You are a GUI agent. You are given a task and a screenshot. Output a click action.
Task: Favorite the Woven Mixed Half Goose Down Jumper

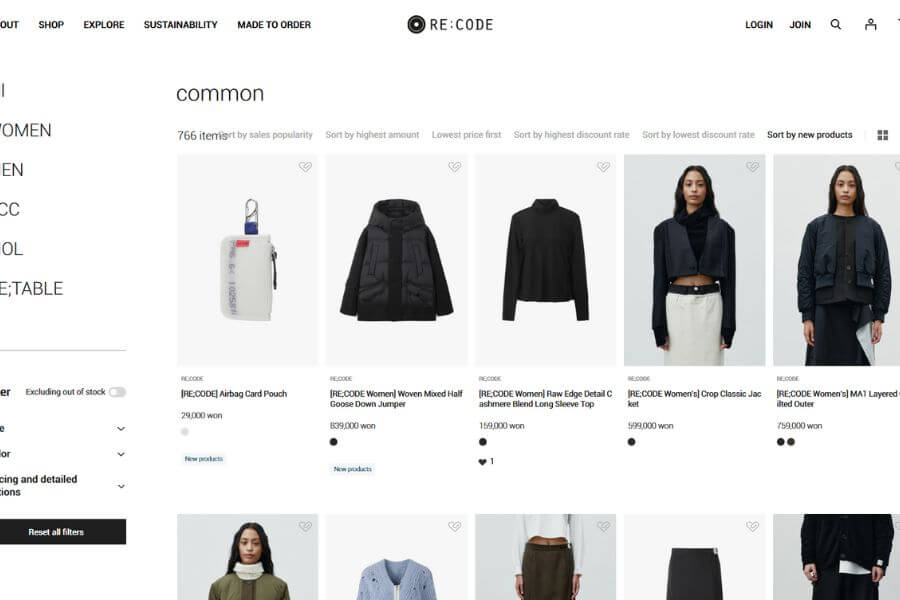pyautogui.click(x=455, y=167)
